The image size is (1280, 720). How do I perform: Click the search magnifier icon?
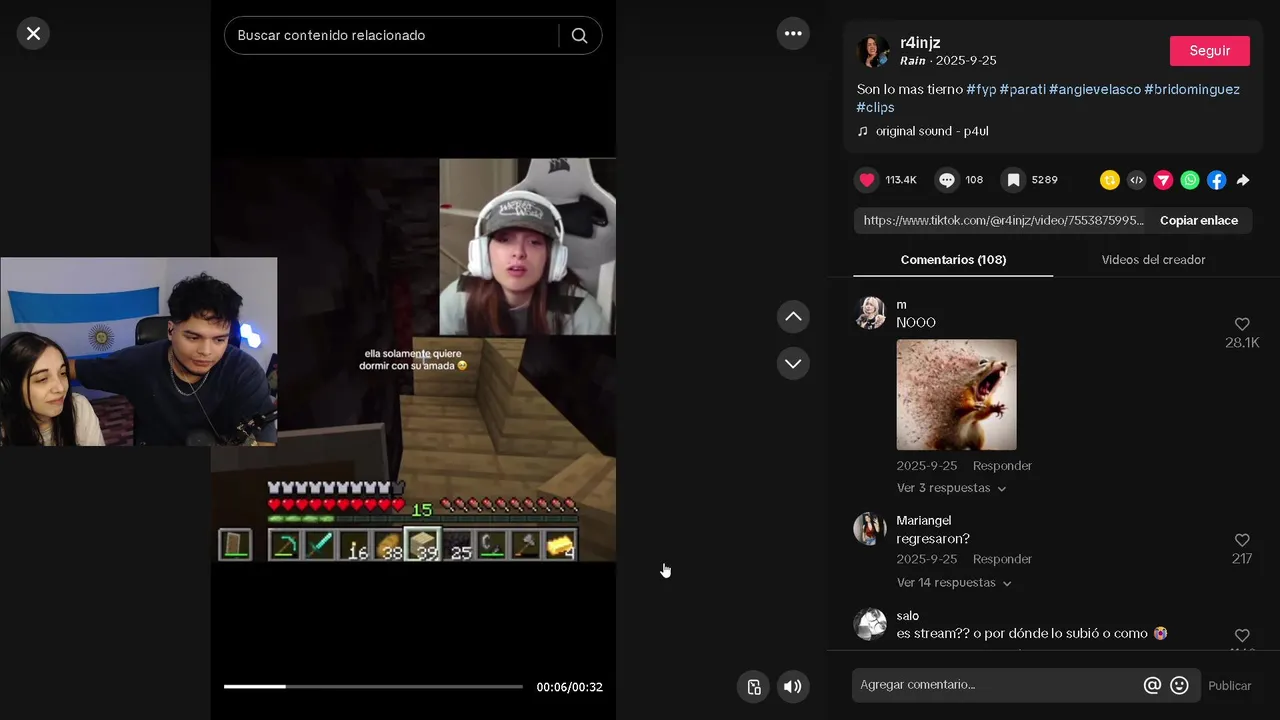[579, 35]
